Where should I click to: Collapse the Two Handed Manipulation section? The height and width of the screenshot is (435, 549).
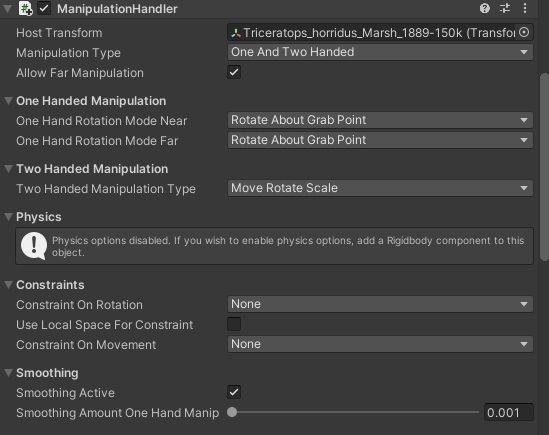click(x=8, y=169)
